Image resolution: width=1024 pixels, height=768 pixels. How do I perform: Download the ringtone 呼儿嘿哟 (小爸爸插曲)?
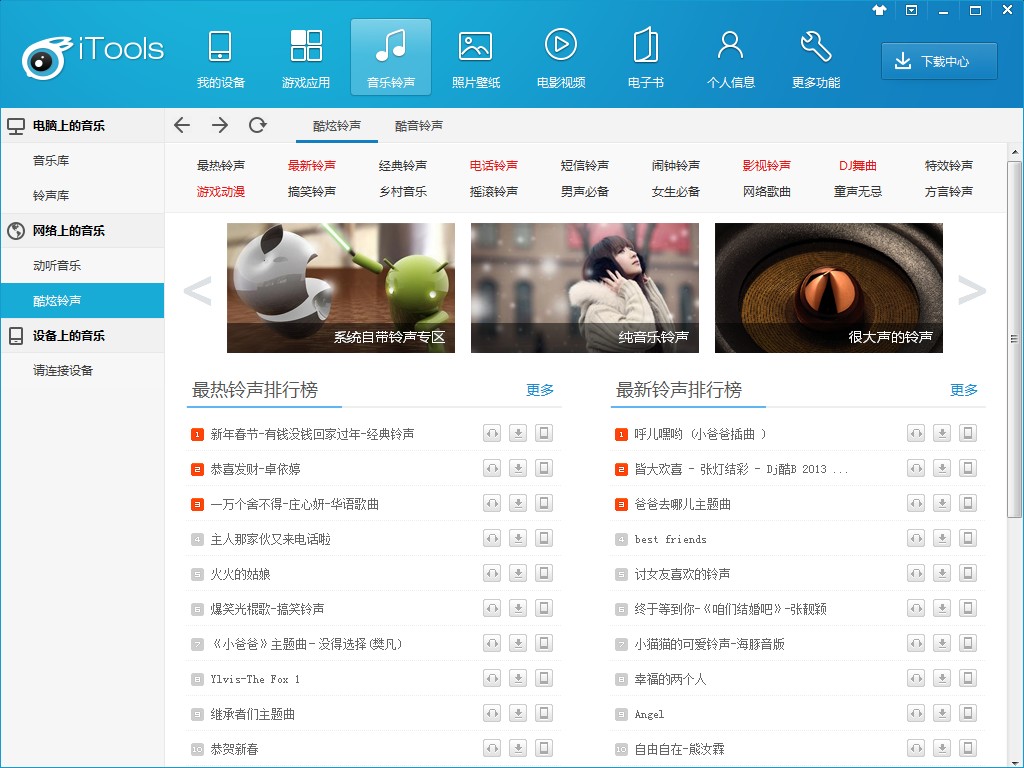tap(942, 434)
